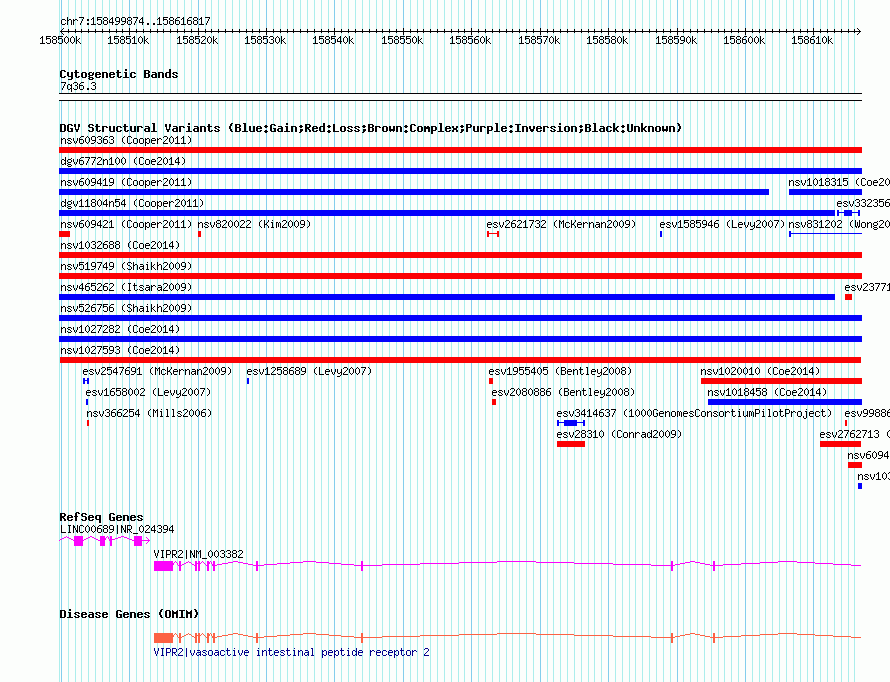
Task: Click the nsv609363 (Cooper2011) red loss bar
Action: (460, 150)
